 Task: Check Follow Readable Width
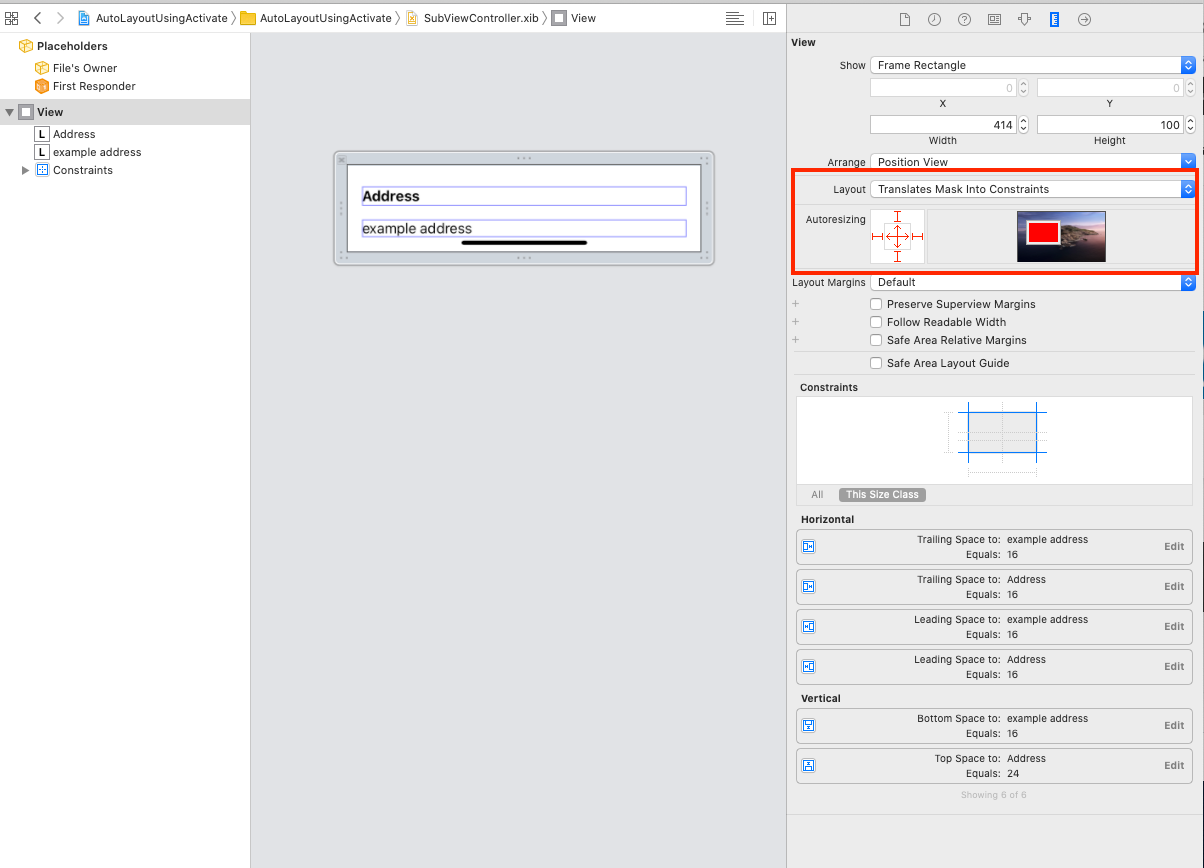(x=876, y=322)
